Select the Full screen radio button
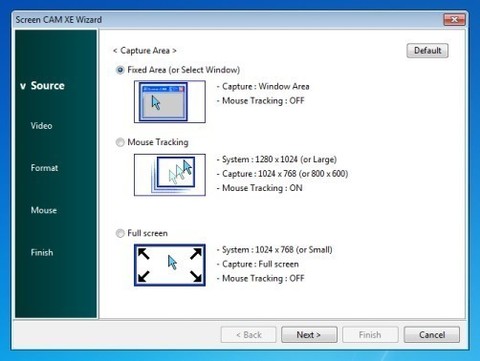Image resolution: width=480 pixels, height=361 pixels. point(120,233)
